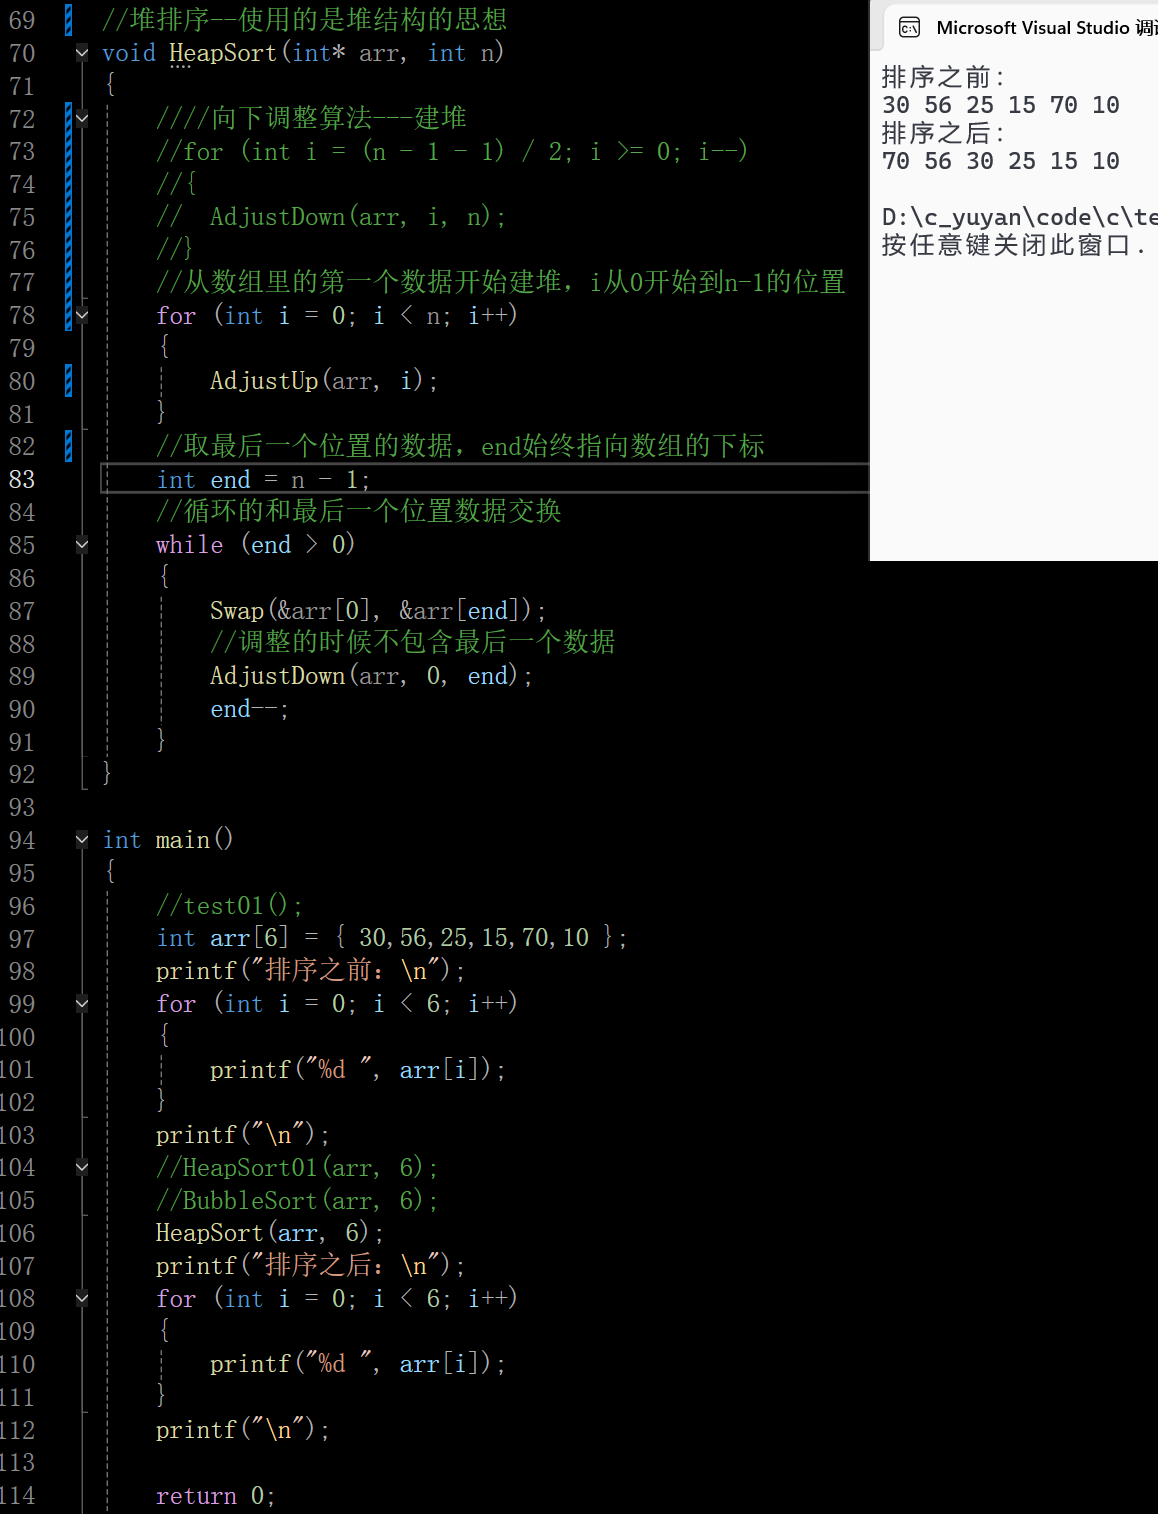The width and height of the screenshot is (1158, 1514).
Task: Click the commented //HeapSort01(arr, 6) line
Action: (296, 1167)
